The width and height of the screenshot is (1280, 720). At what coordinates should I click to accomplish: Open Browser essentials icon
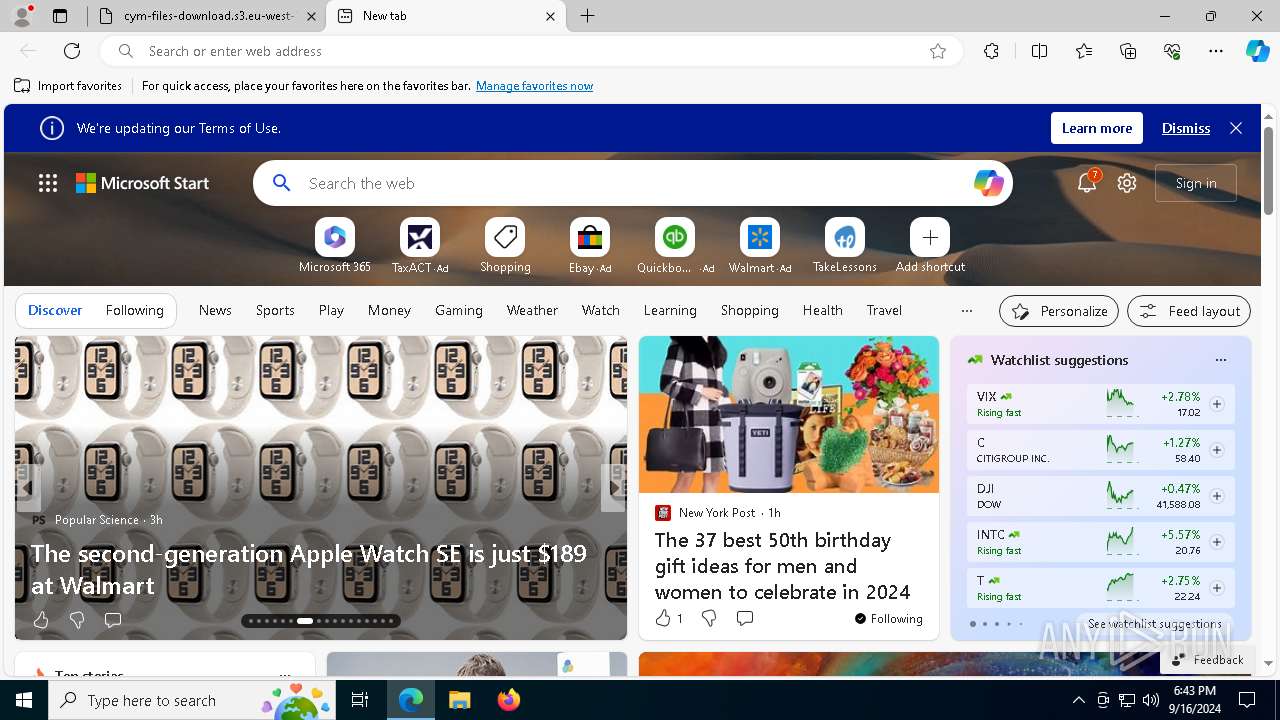pos(1172,51)
